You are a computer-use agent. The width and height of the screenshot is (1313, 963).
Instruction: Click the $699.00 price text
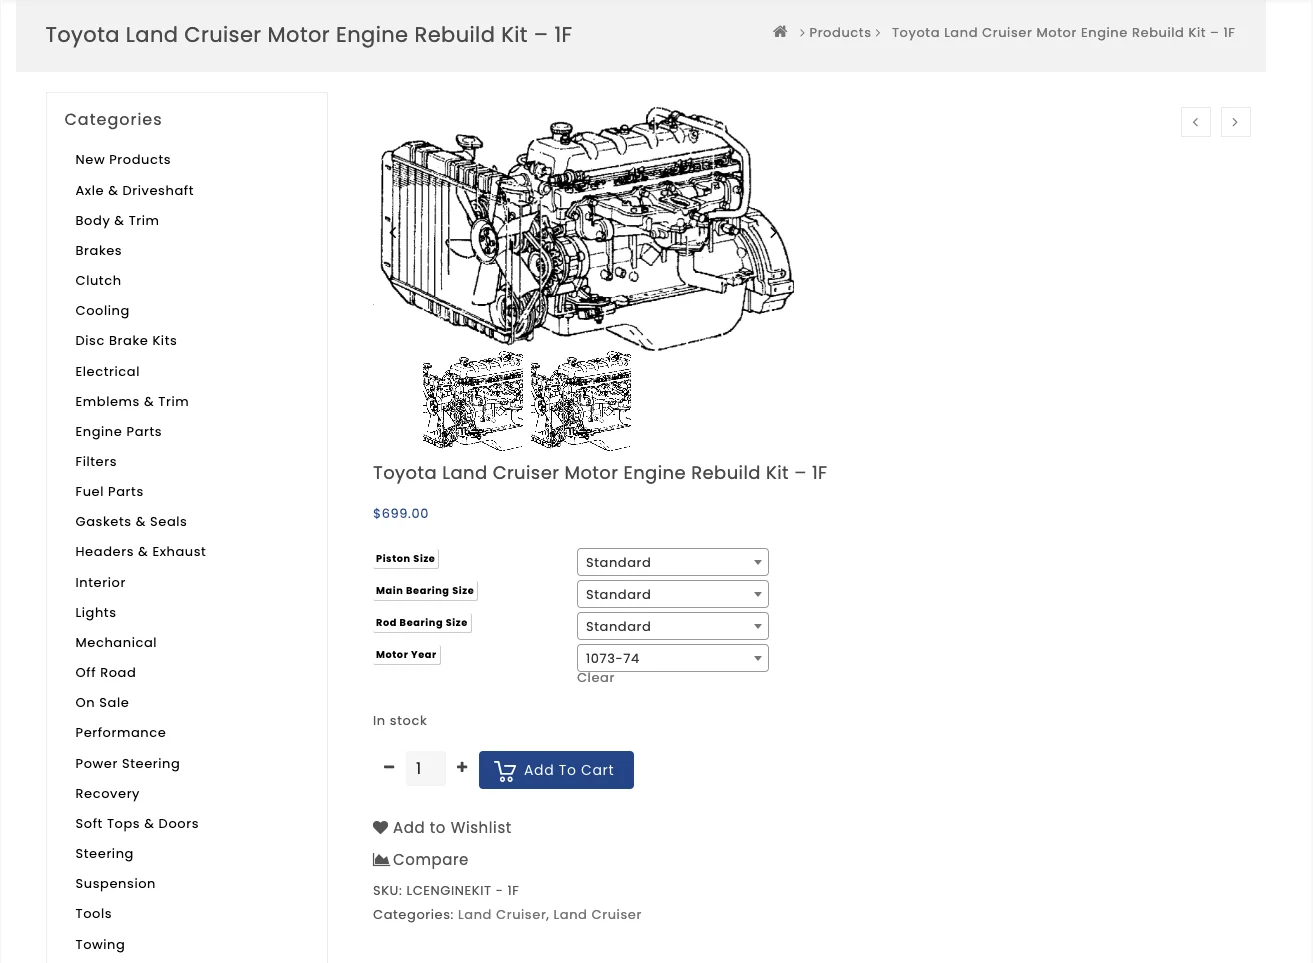coord(401,513)
